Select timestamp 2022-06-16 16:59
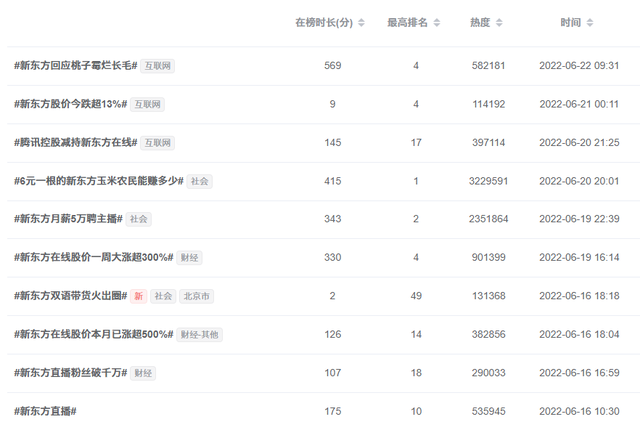Screen dimensions: 640x430 click(579, 373)
